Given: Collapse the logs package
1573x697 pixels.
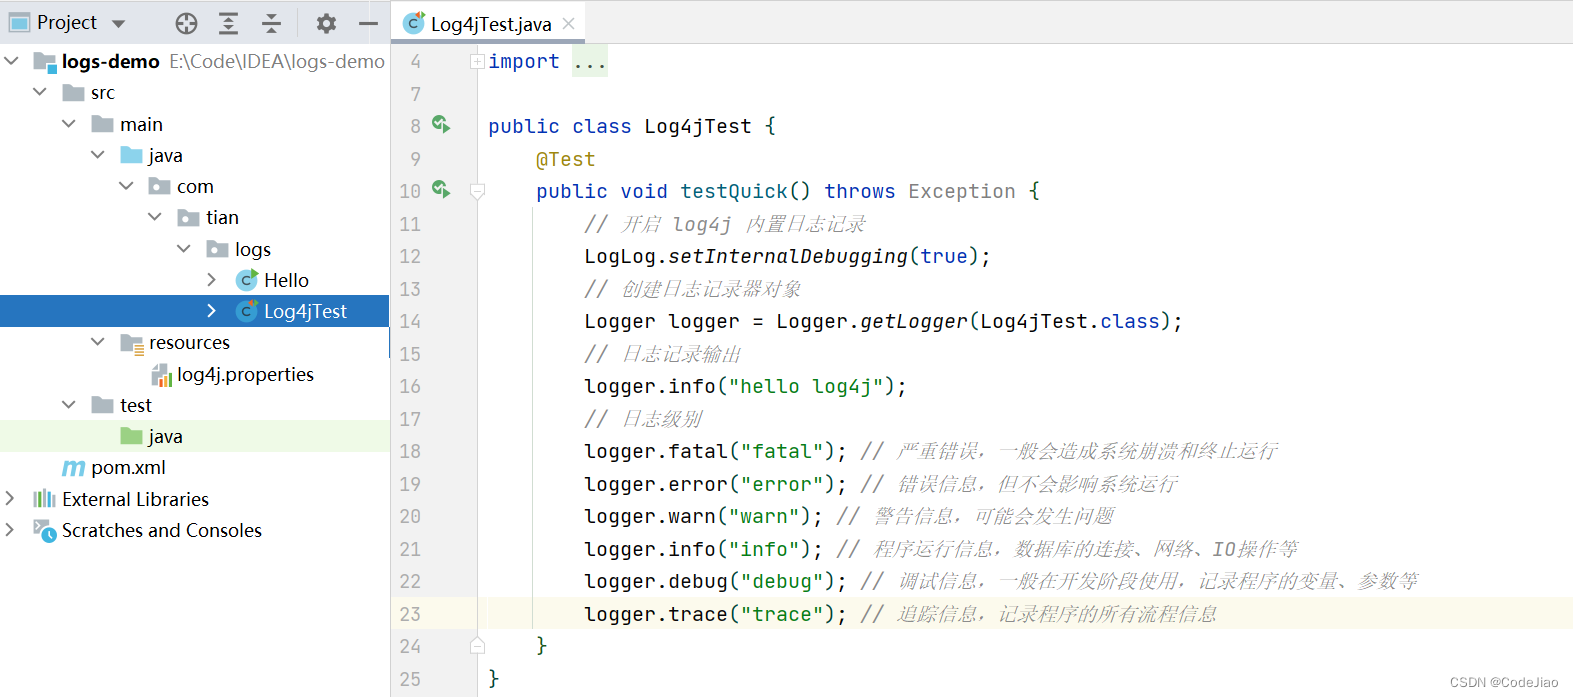Looking at the screenshot, I should pyautogui.click(x=184, y=249).
